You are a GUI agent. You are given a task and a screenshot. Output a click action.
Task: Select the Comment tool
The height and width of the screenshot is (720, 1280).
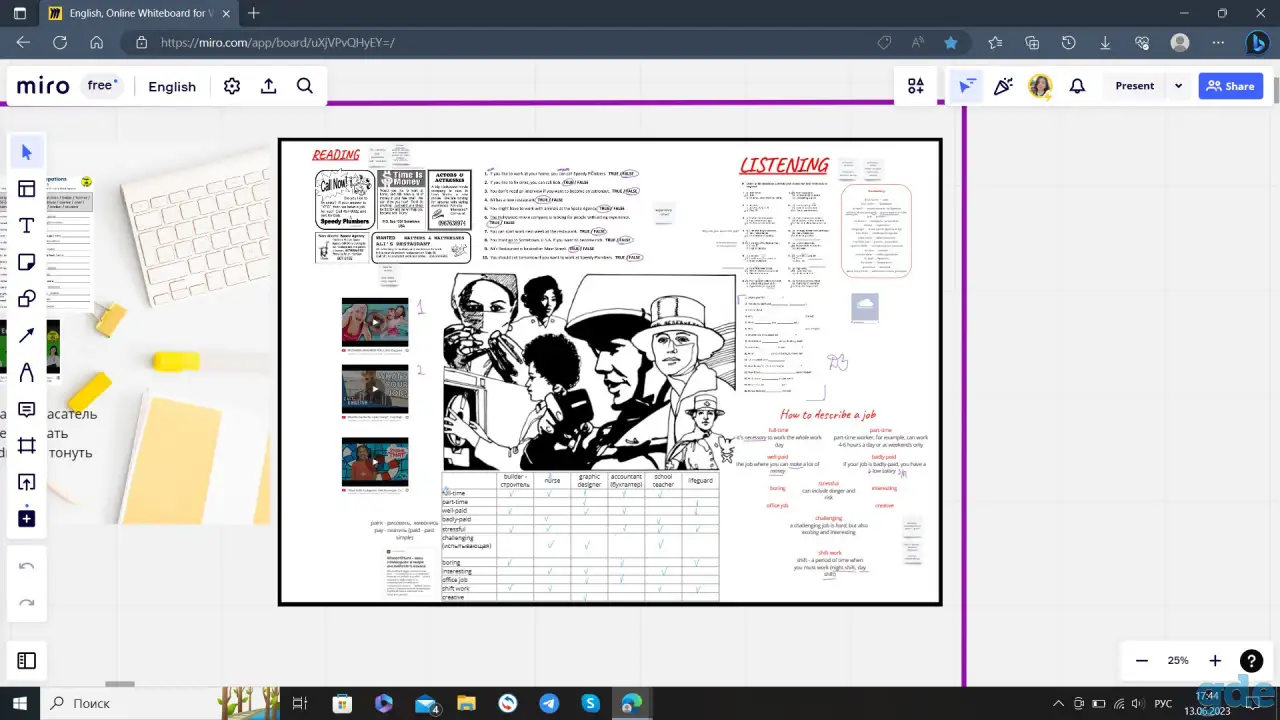27,410
